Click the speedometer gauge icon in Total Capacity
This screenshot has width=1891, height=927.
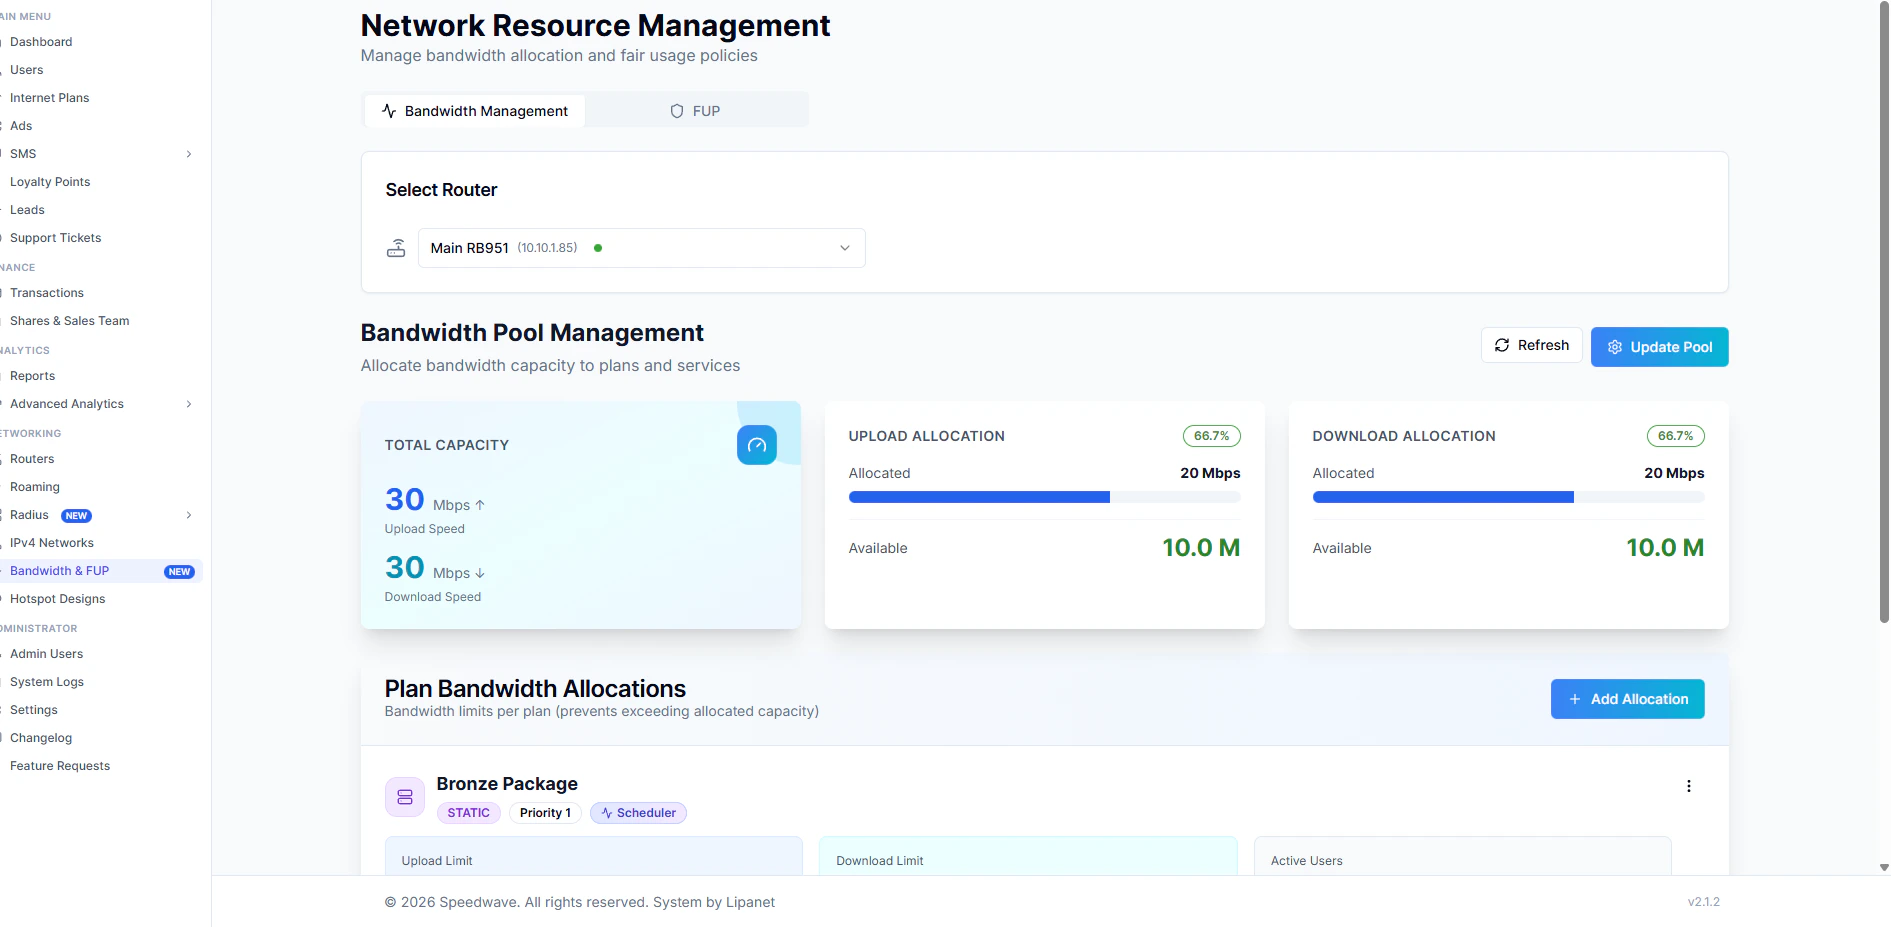[756, 445]
